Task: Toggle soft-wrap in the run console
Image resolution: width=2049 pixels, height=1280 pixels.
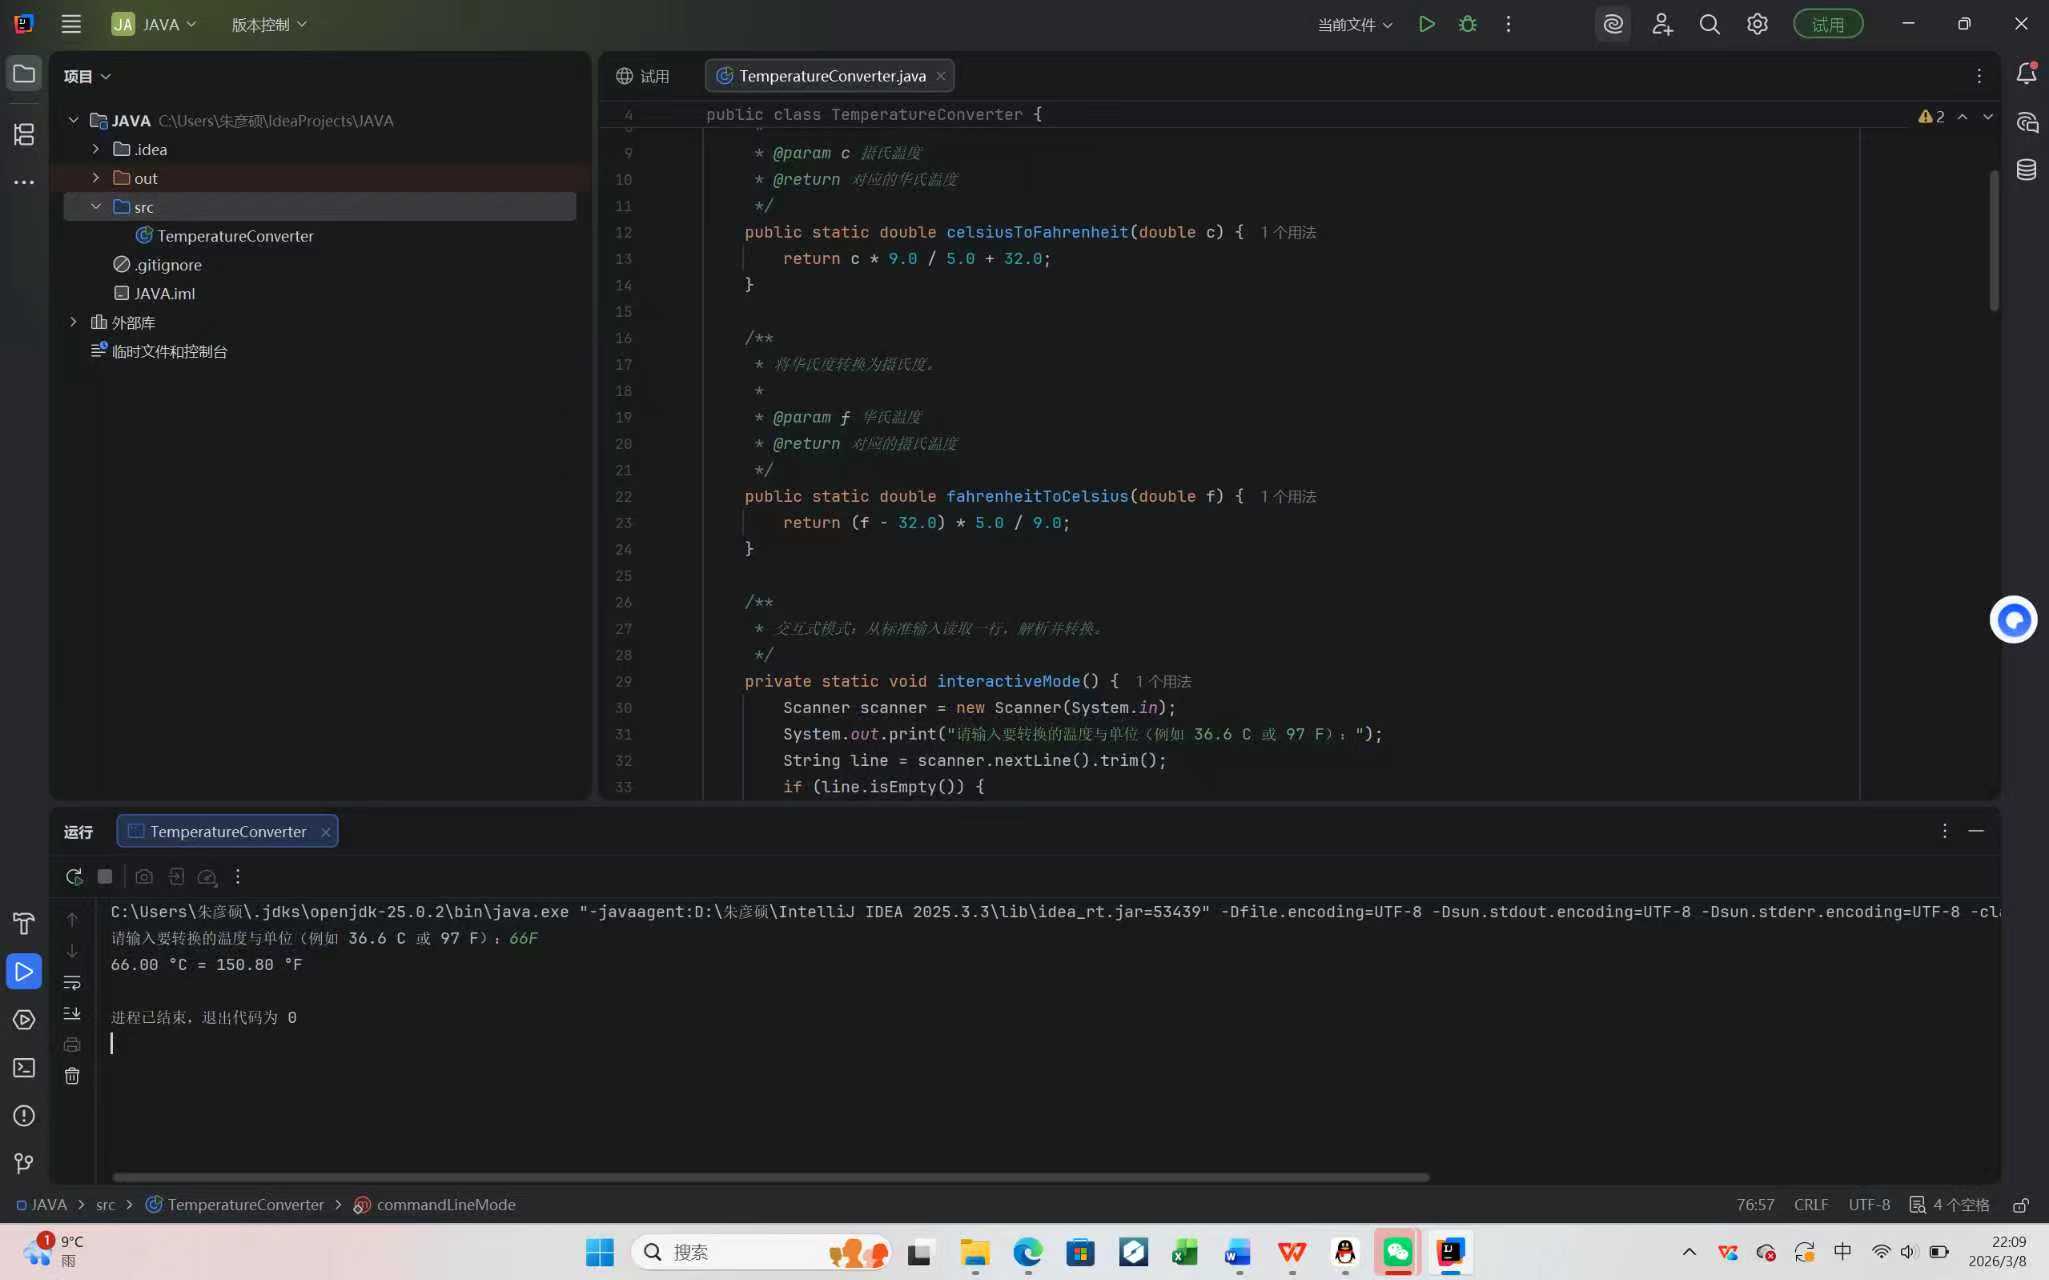Action: pos(72,983)
